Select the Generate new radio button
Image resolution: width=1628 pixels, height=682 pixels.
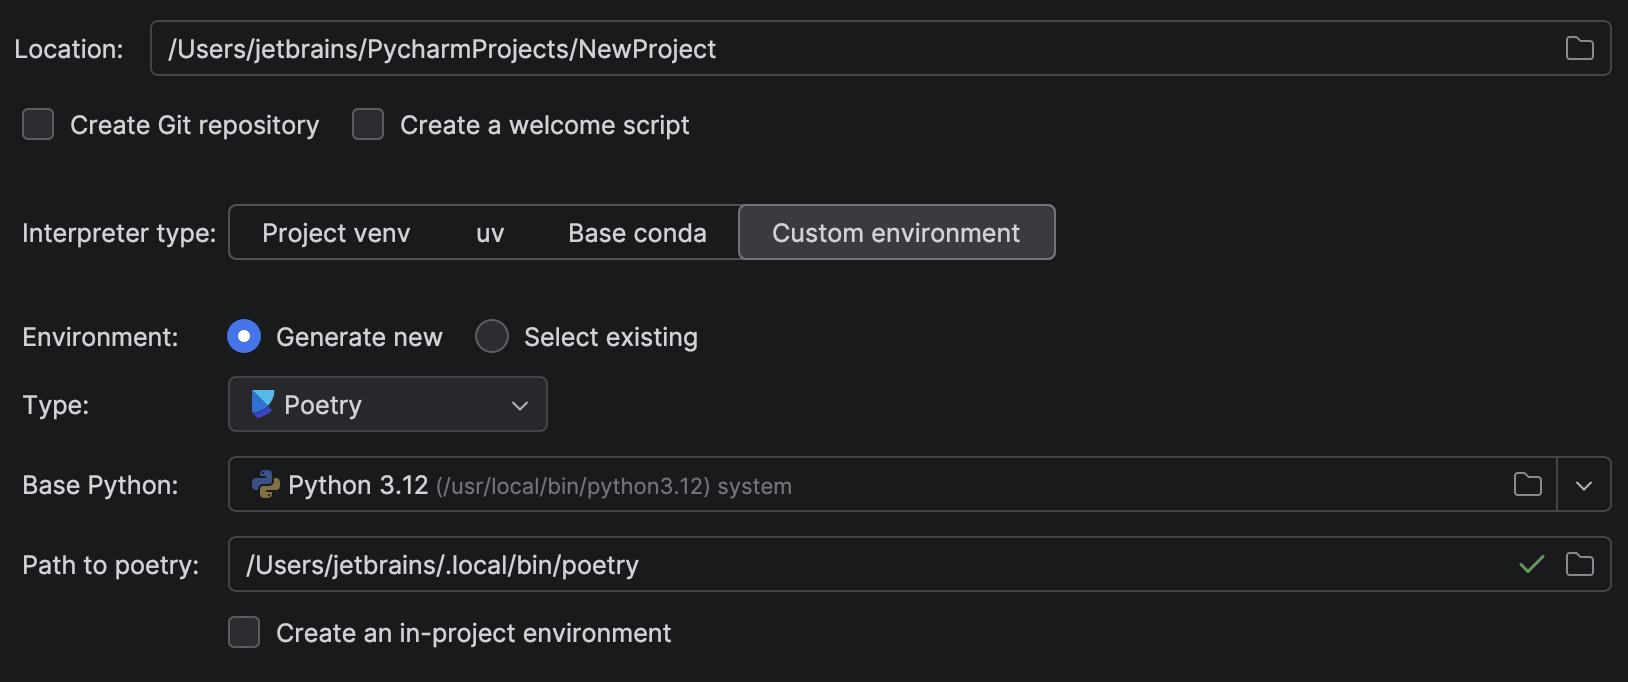click(243, 337)
